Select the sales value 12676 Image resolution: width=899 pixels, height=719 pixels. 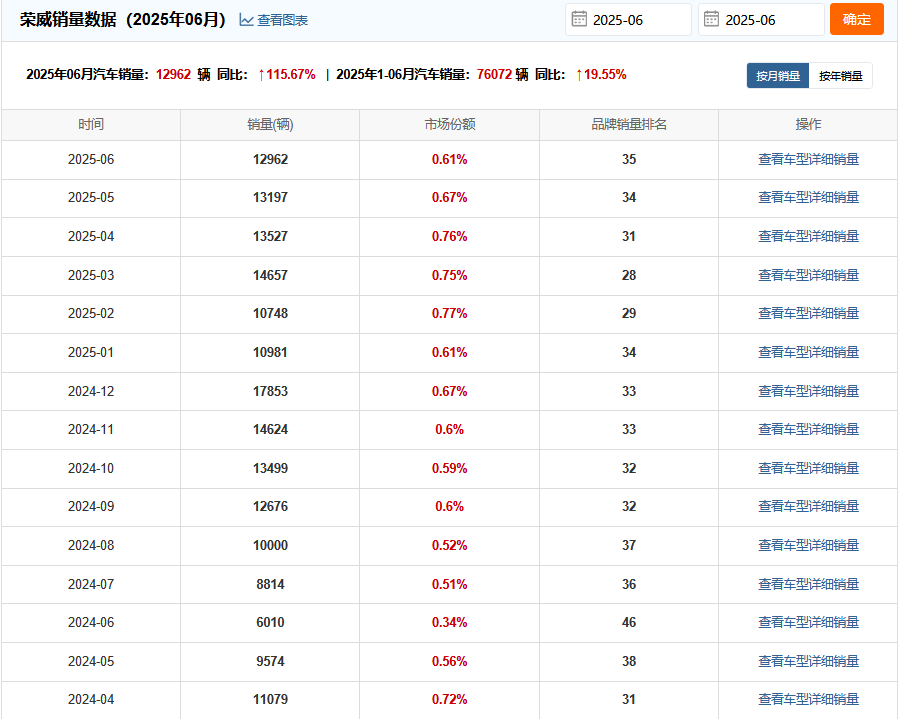tap(270, 506)
